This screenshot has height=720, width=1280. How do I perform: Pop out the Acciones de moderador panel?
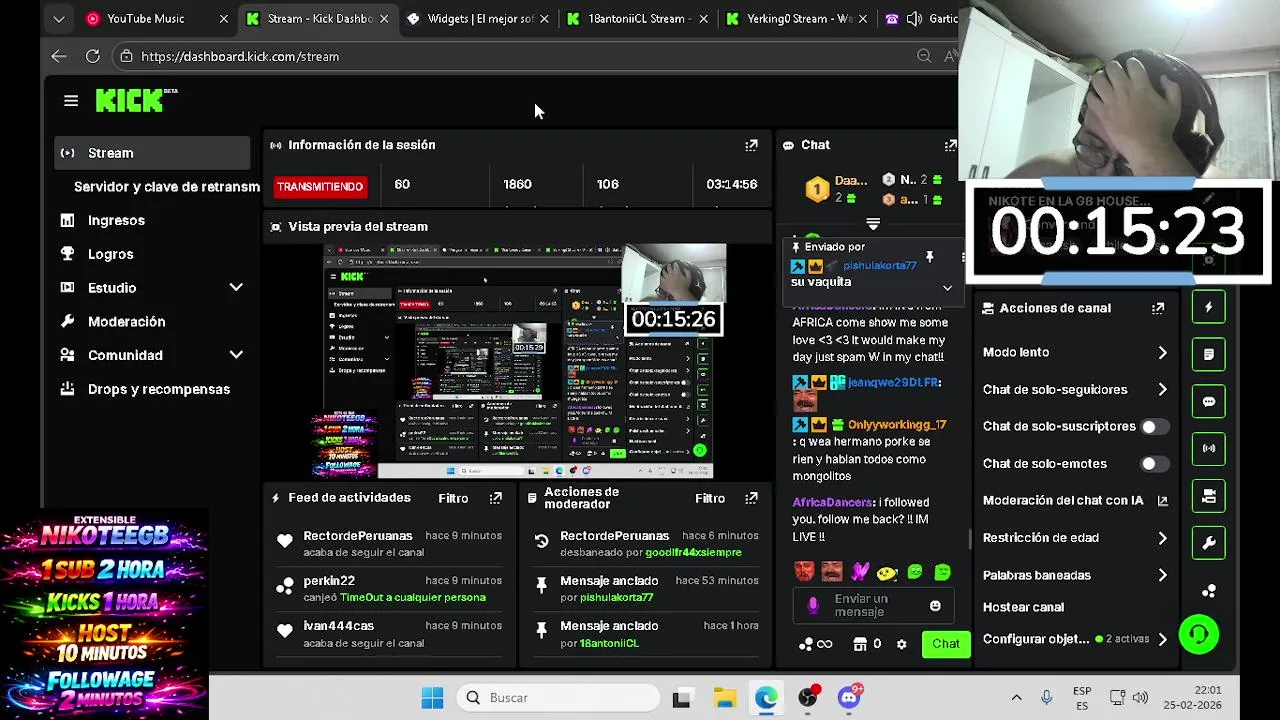pyautogui.click(x=752, y=498)
